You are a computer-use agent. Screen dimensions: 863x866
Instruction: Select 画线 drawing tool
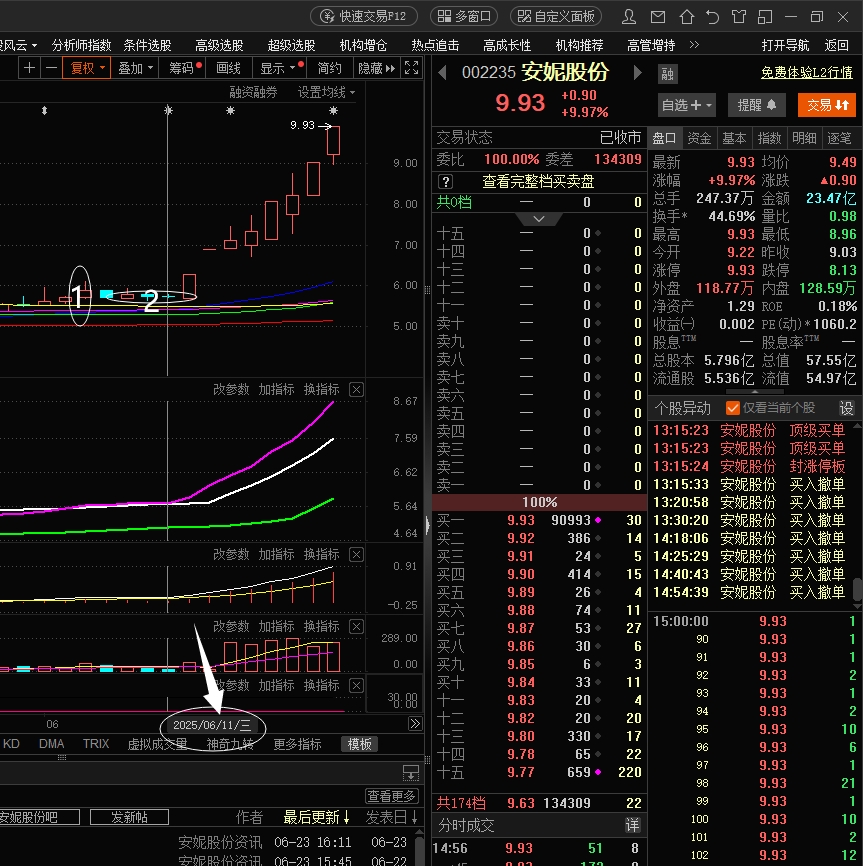pos(228,68)
